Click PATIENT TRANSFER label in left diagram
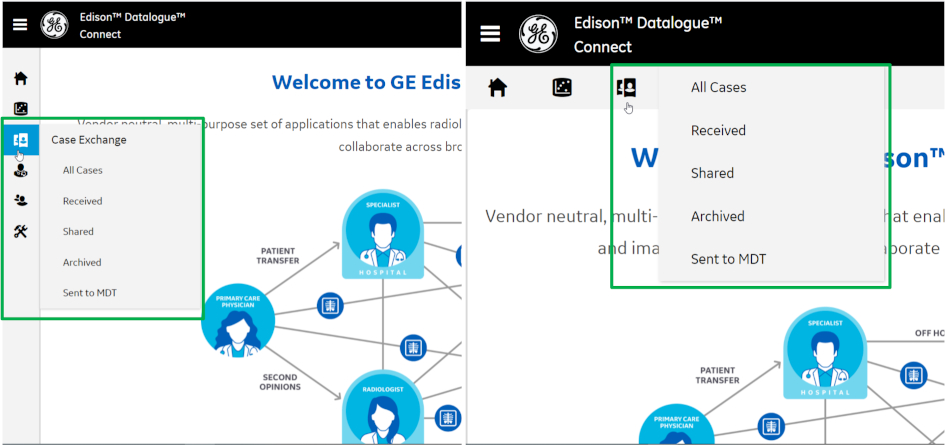 pos(278,256)
